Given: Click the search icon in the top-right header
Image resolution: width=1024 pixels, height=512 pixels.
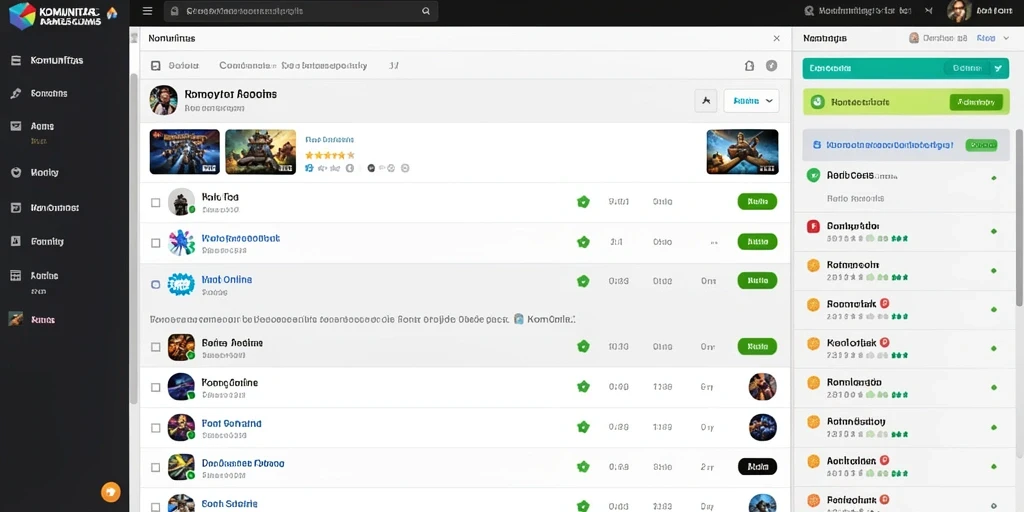Looking at the screenshot, I should tap(809, 11).
